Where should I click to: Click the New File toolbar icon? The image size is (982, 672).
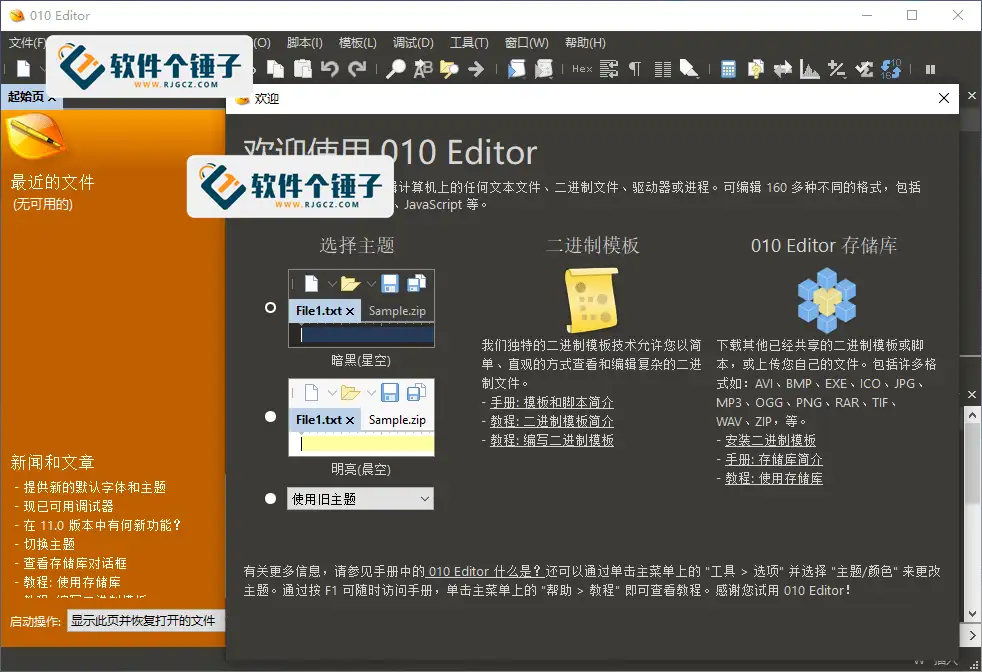click(x=24, y=68)
